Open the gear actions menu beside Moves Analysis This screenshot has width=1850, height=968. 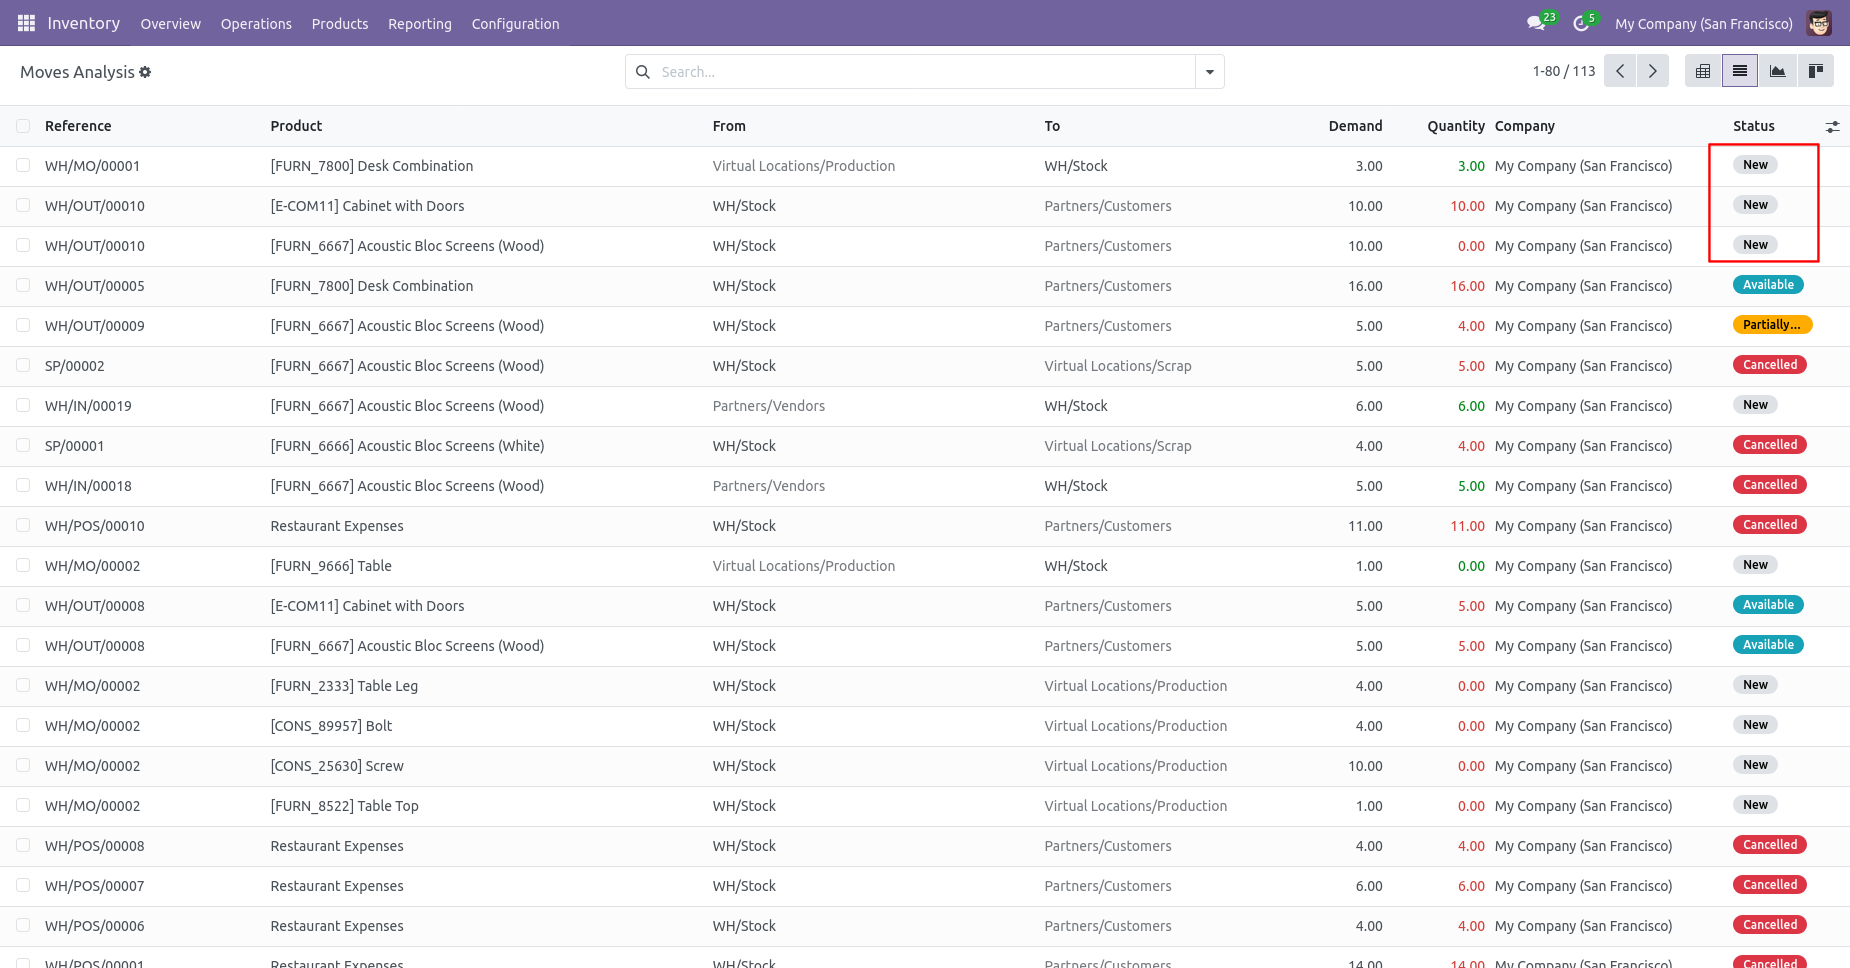click(145, 72)
